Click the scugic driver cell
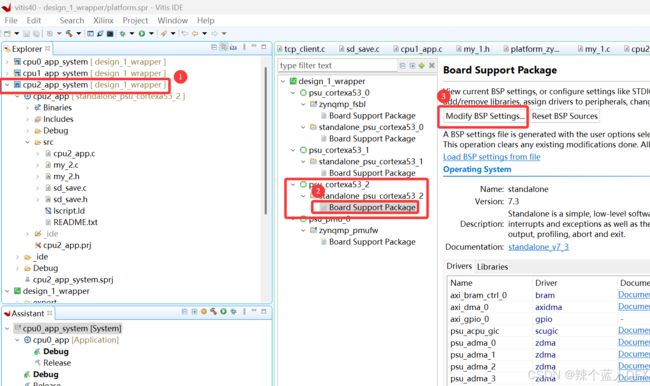The width and height of the screenshot is (650, 386). point(546,331)
